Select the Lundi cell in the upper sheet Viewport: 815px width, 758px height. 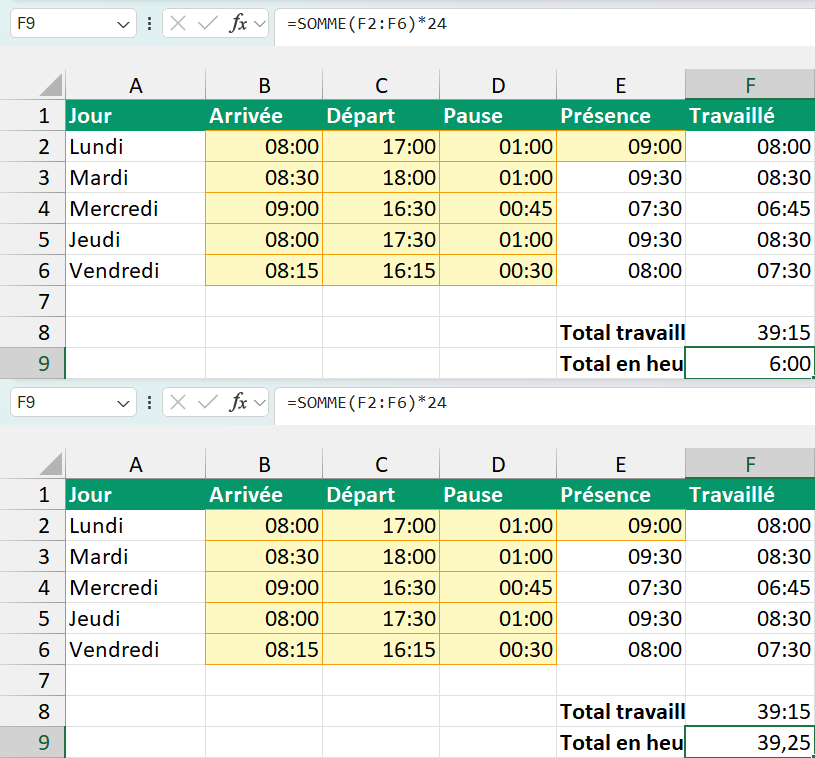click(x=136, y=147)
